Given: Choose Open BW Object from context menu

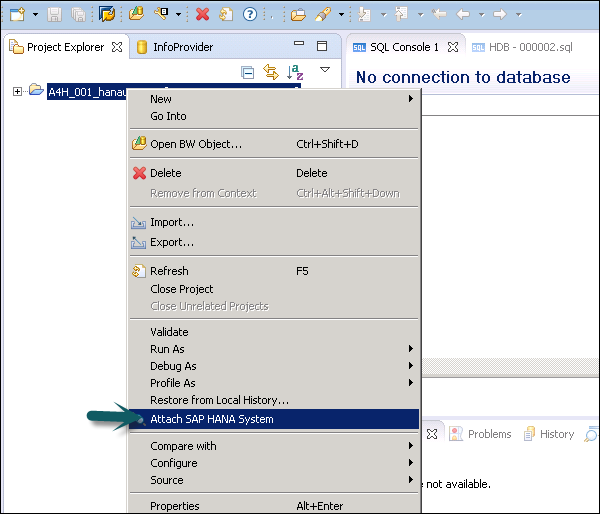Looking at the screenshot, I should click(195, 144).
